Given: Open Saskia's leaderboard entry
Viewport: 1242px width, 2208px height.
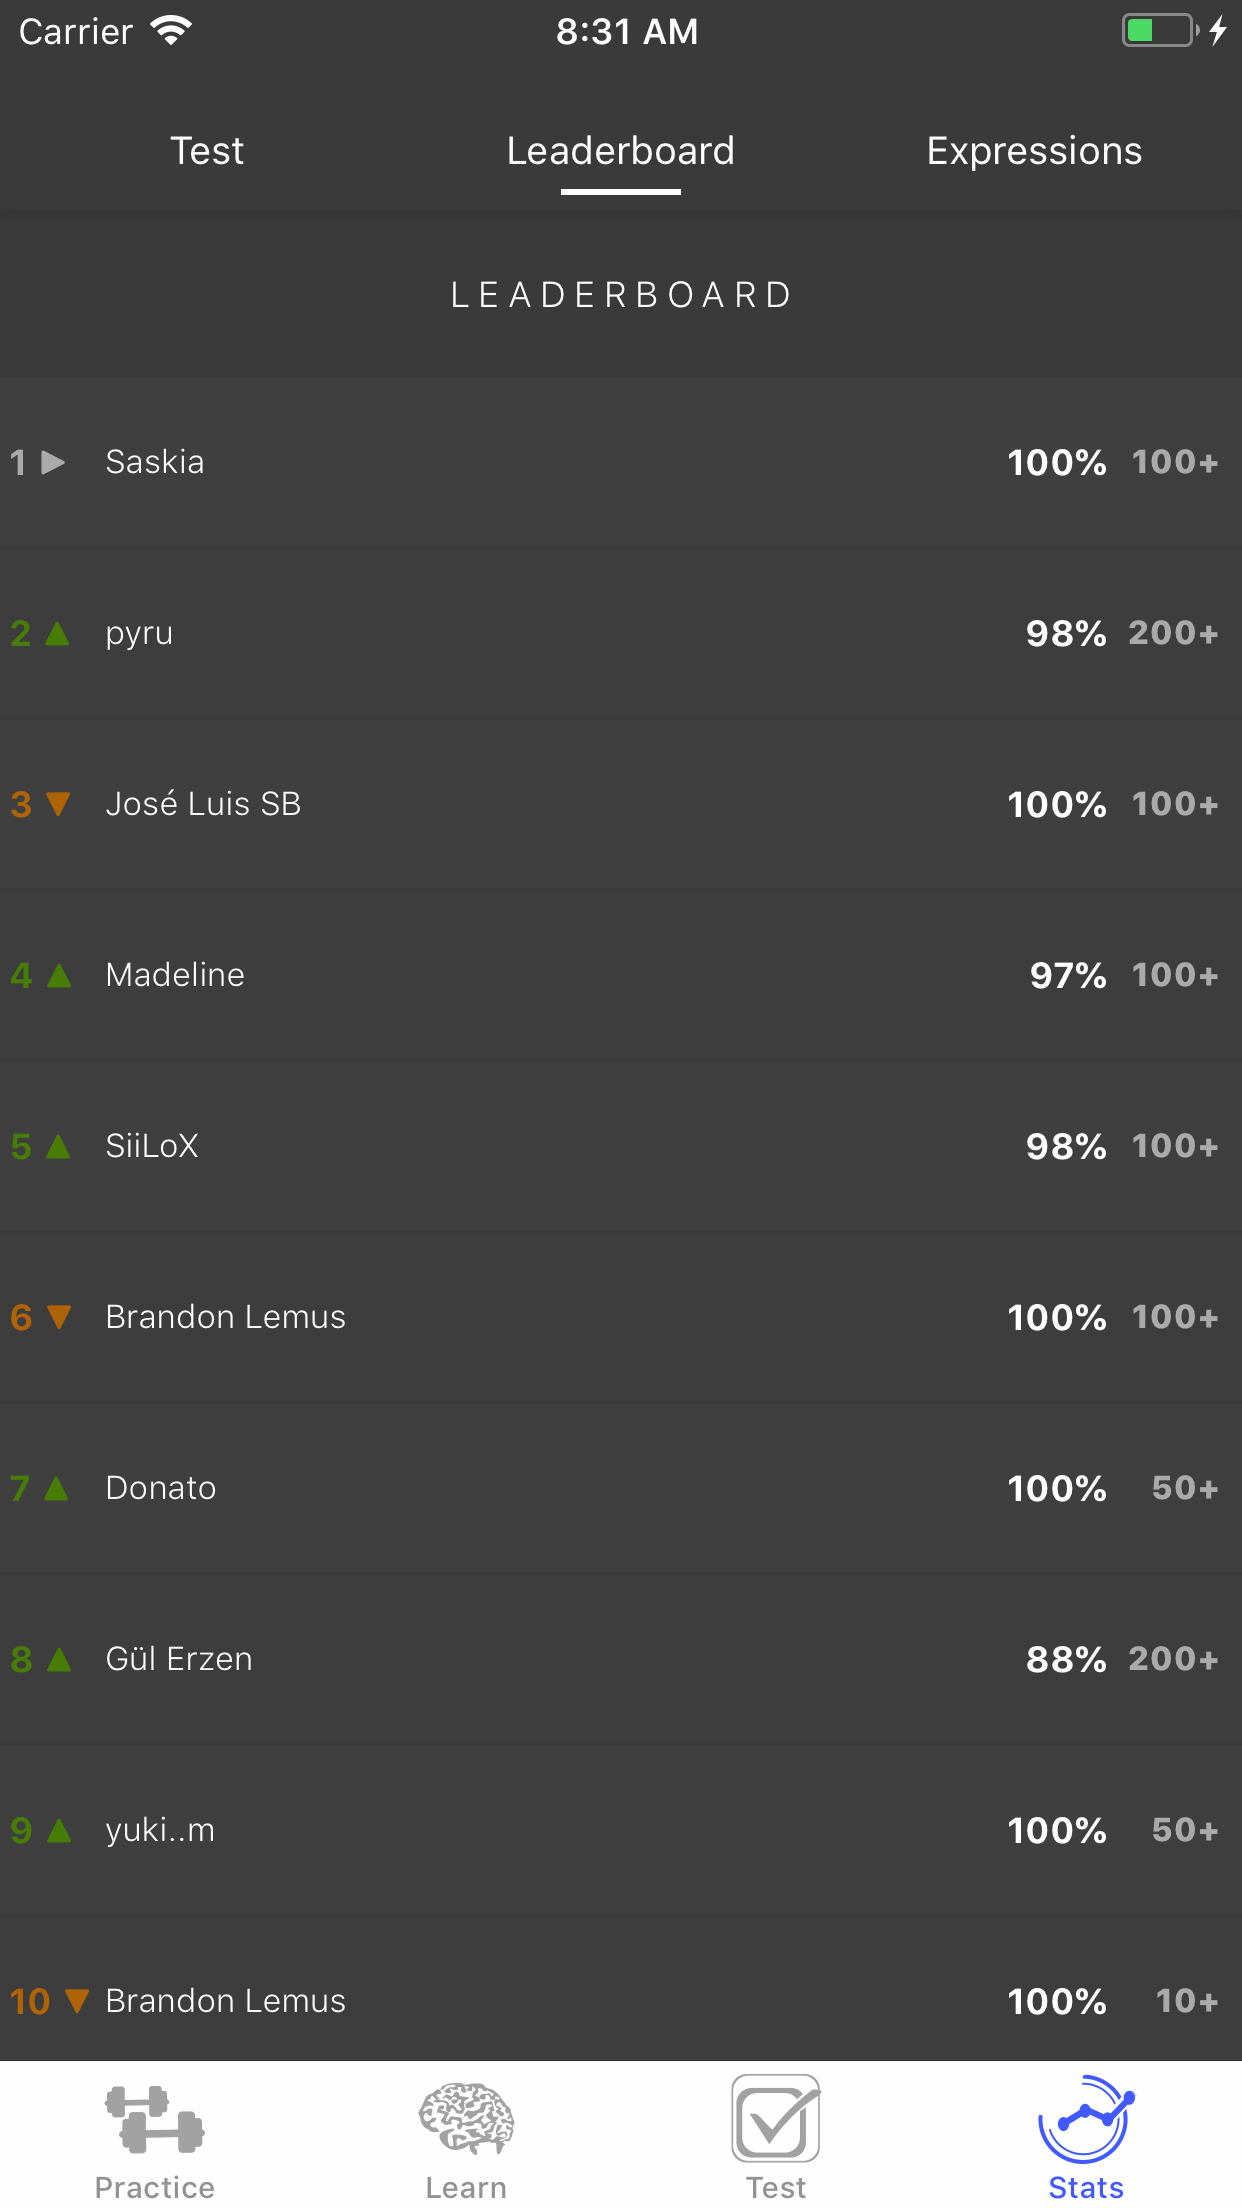Looking at the screenshot, I should pos(621,462).
